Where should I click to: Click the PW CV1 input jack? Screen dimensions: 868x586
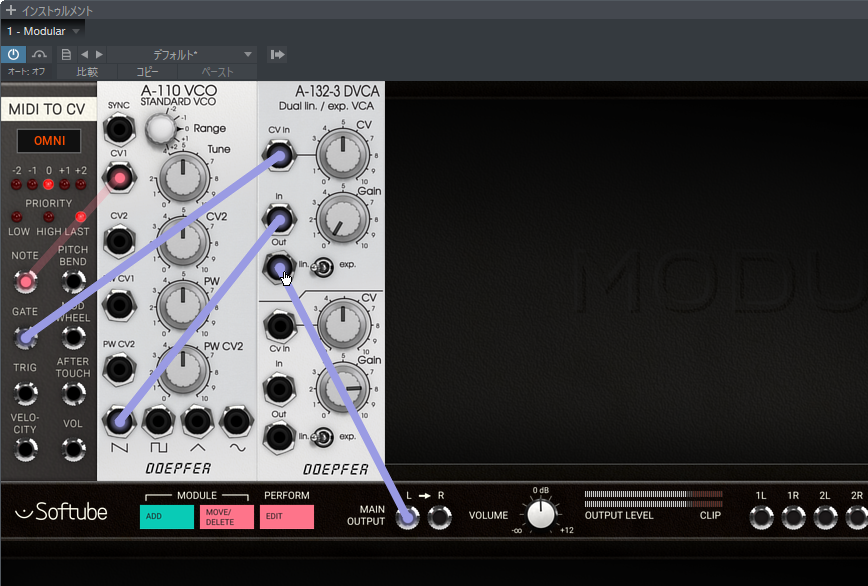[119, 305]
